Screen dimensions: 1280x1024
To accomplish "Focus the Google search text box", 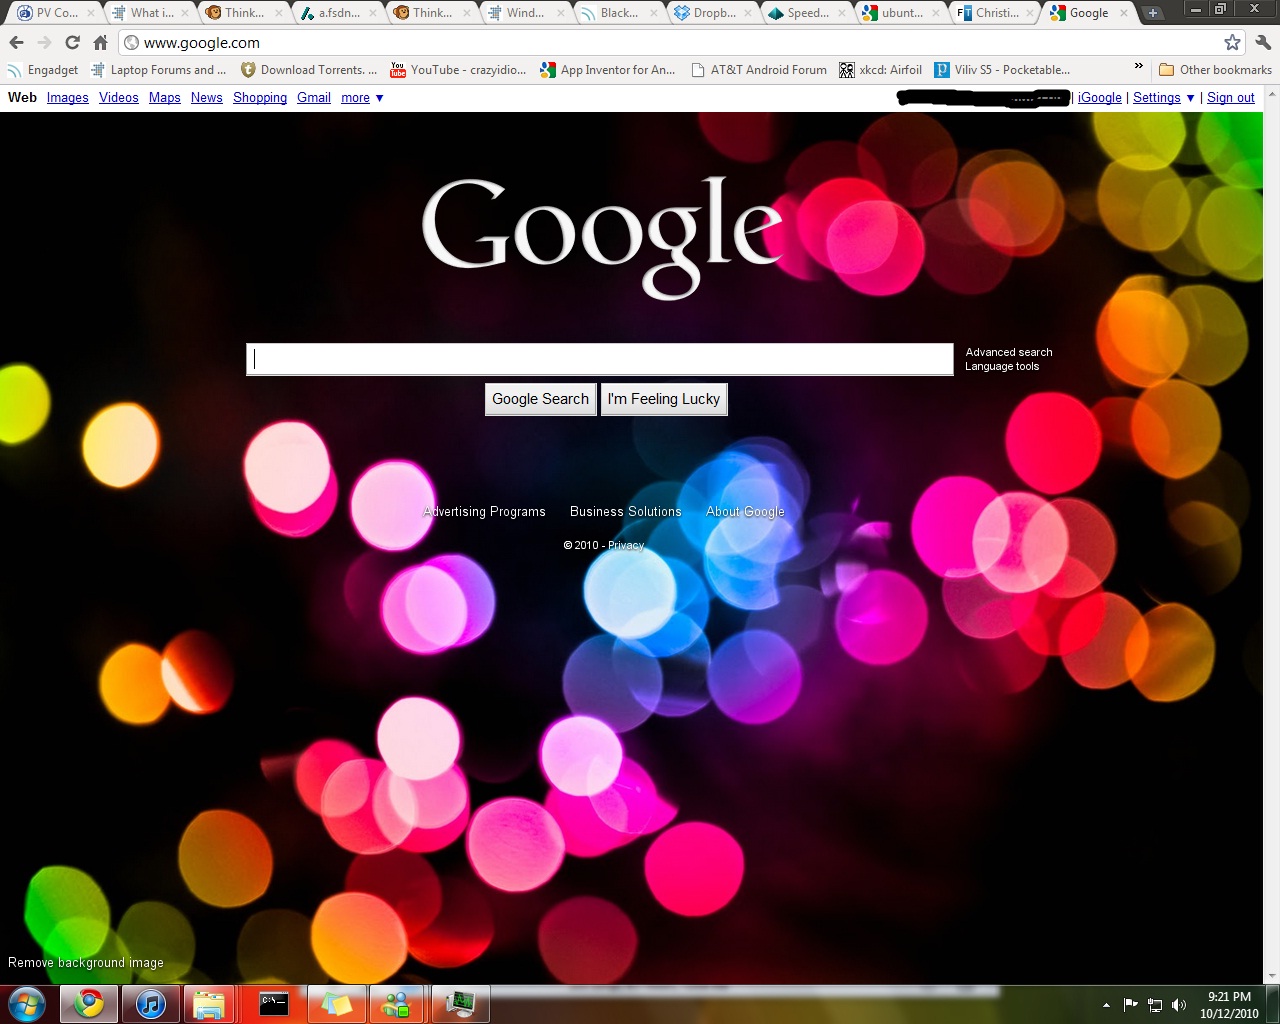I will click(600, 359).
